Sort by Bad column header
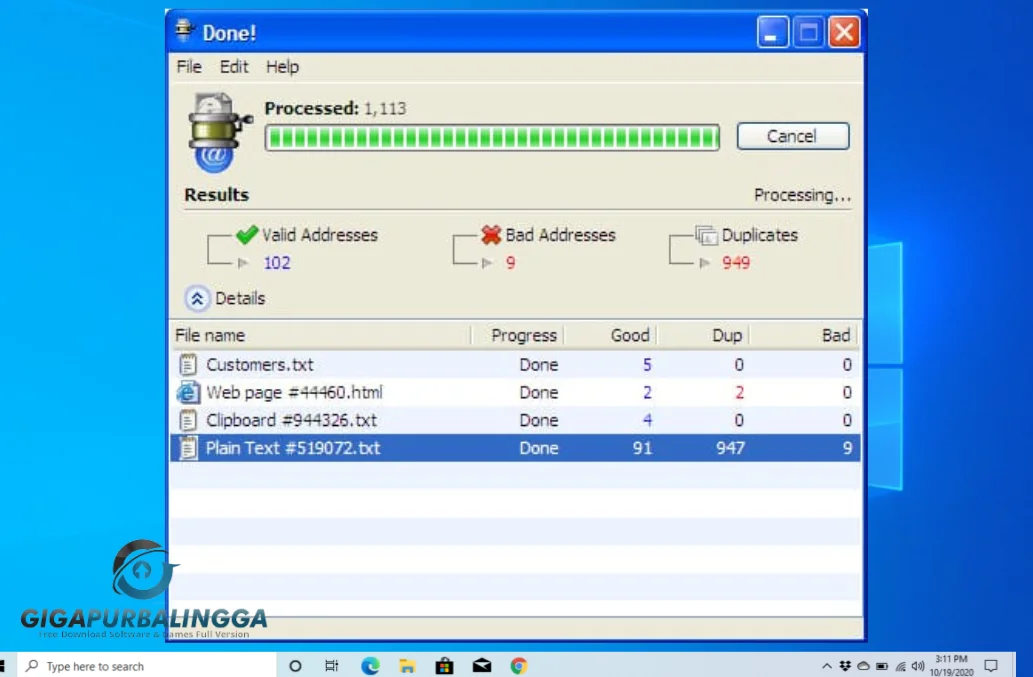1033x677 pixels. [x=804, y=335]
